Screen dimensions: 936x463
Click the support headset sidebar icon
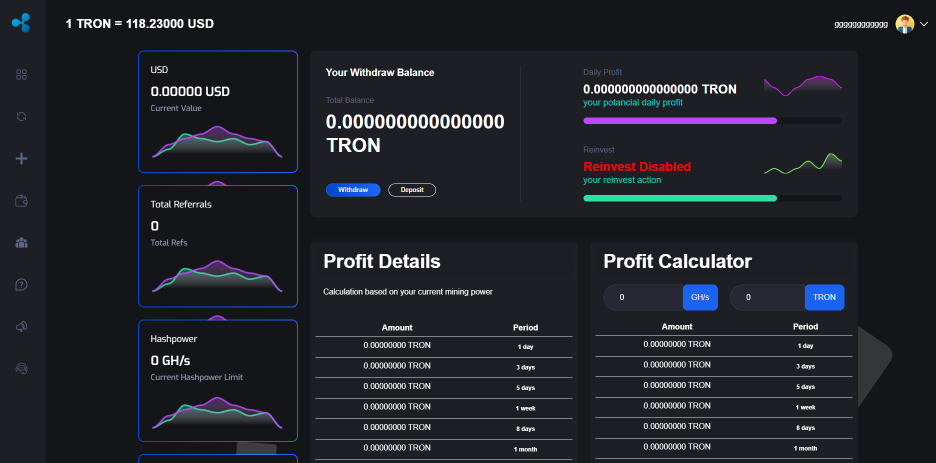pyautogui.click(x=21, y=369)
